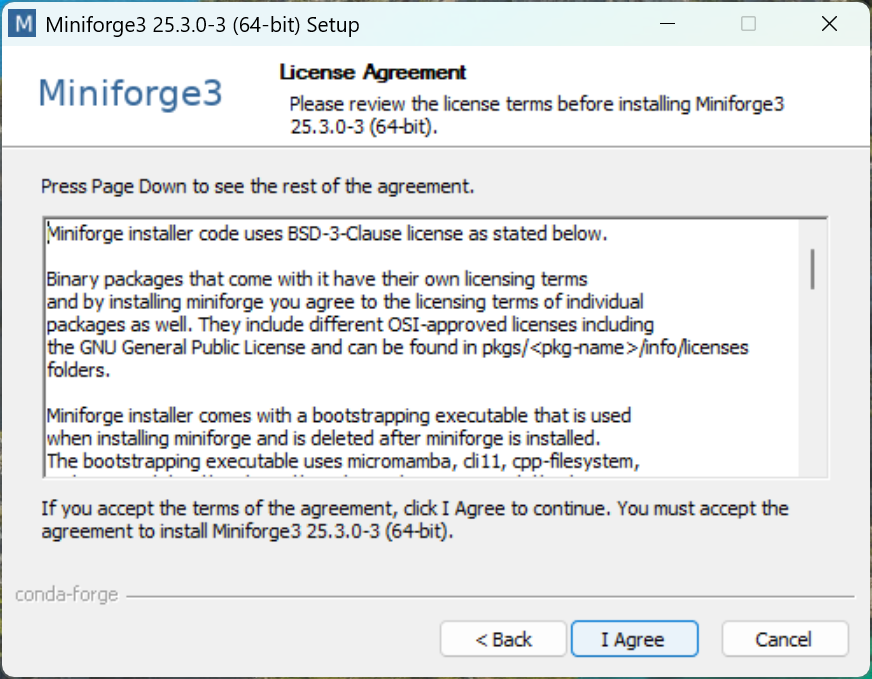Screen dimensions: 872x679
Task: Close the Miniforge3 Setup dialog
Action: click(829, 24)
